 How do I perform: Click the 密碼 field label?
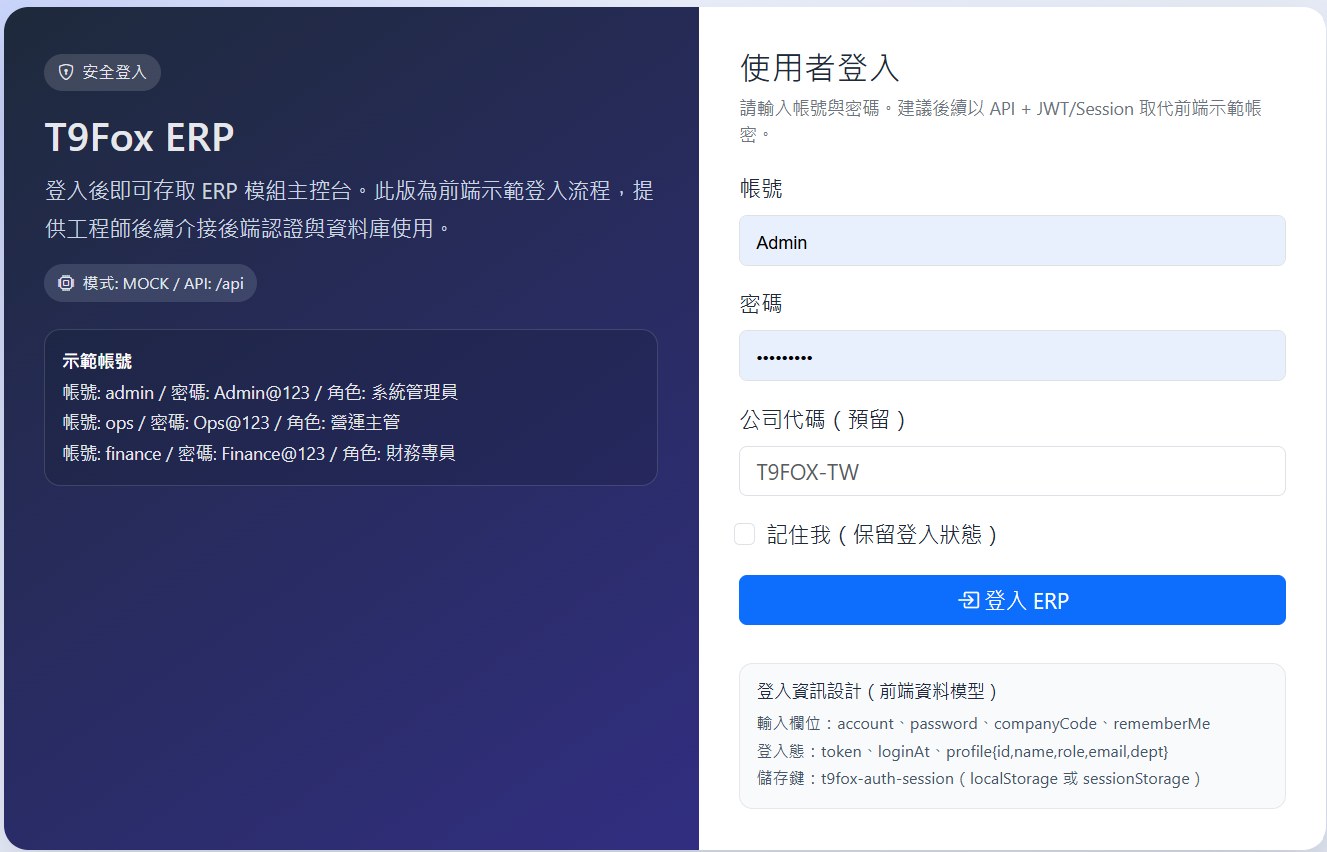[x=761, y=304]
